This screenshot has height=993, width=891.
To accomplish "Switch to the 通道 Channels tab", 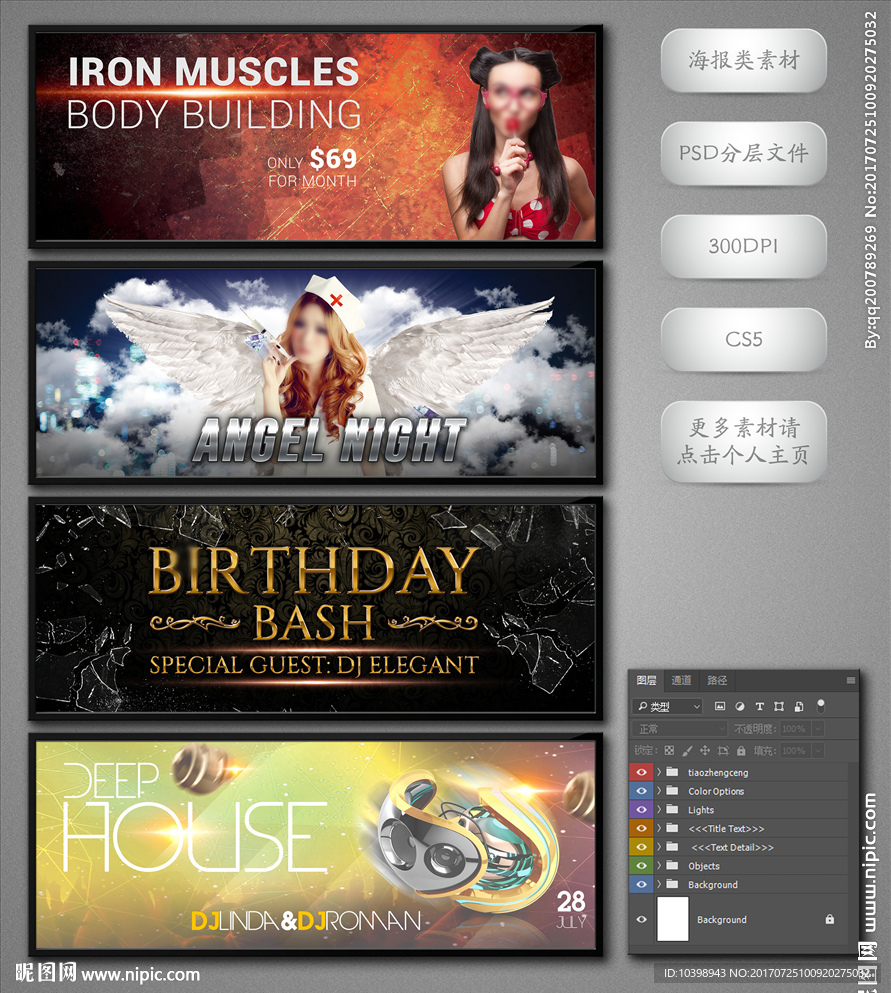I will coord(681,680).
